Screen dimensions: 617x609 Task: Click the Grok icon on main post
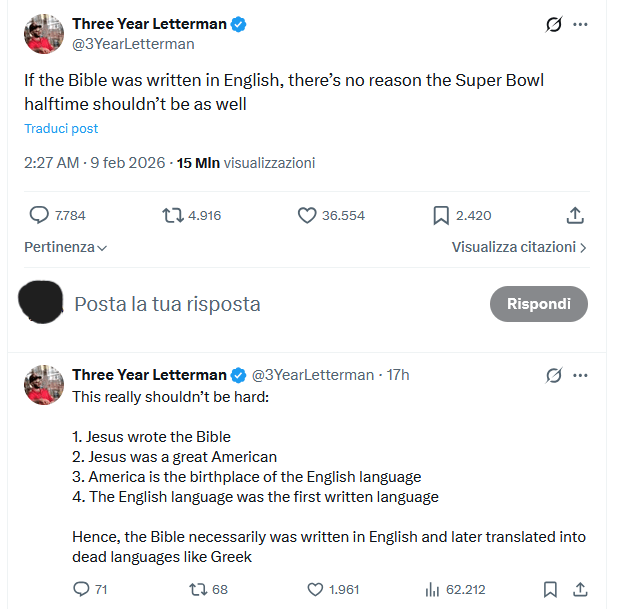[x=553, y=25]
